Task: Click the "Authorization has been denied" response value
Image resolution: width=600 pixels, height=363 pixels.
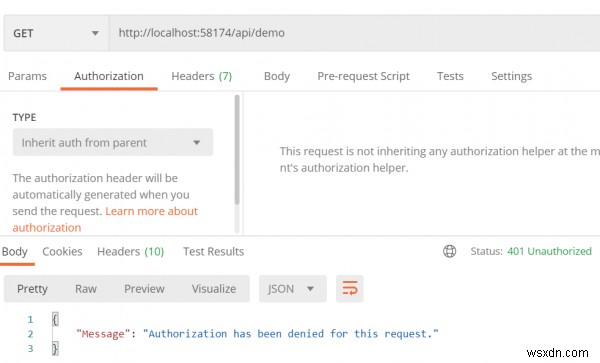Action: (291, 334)
